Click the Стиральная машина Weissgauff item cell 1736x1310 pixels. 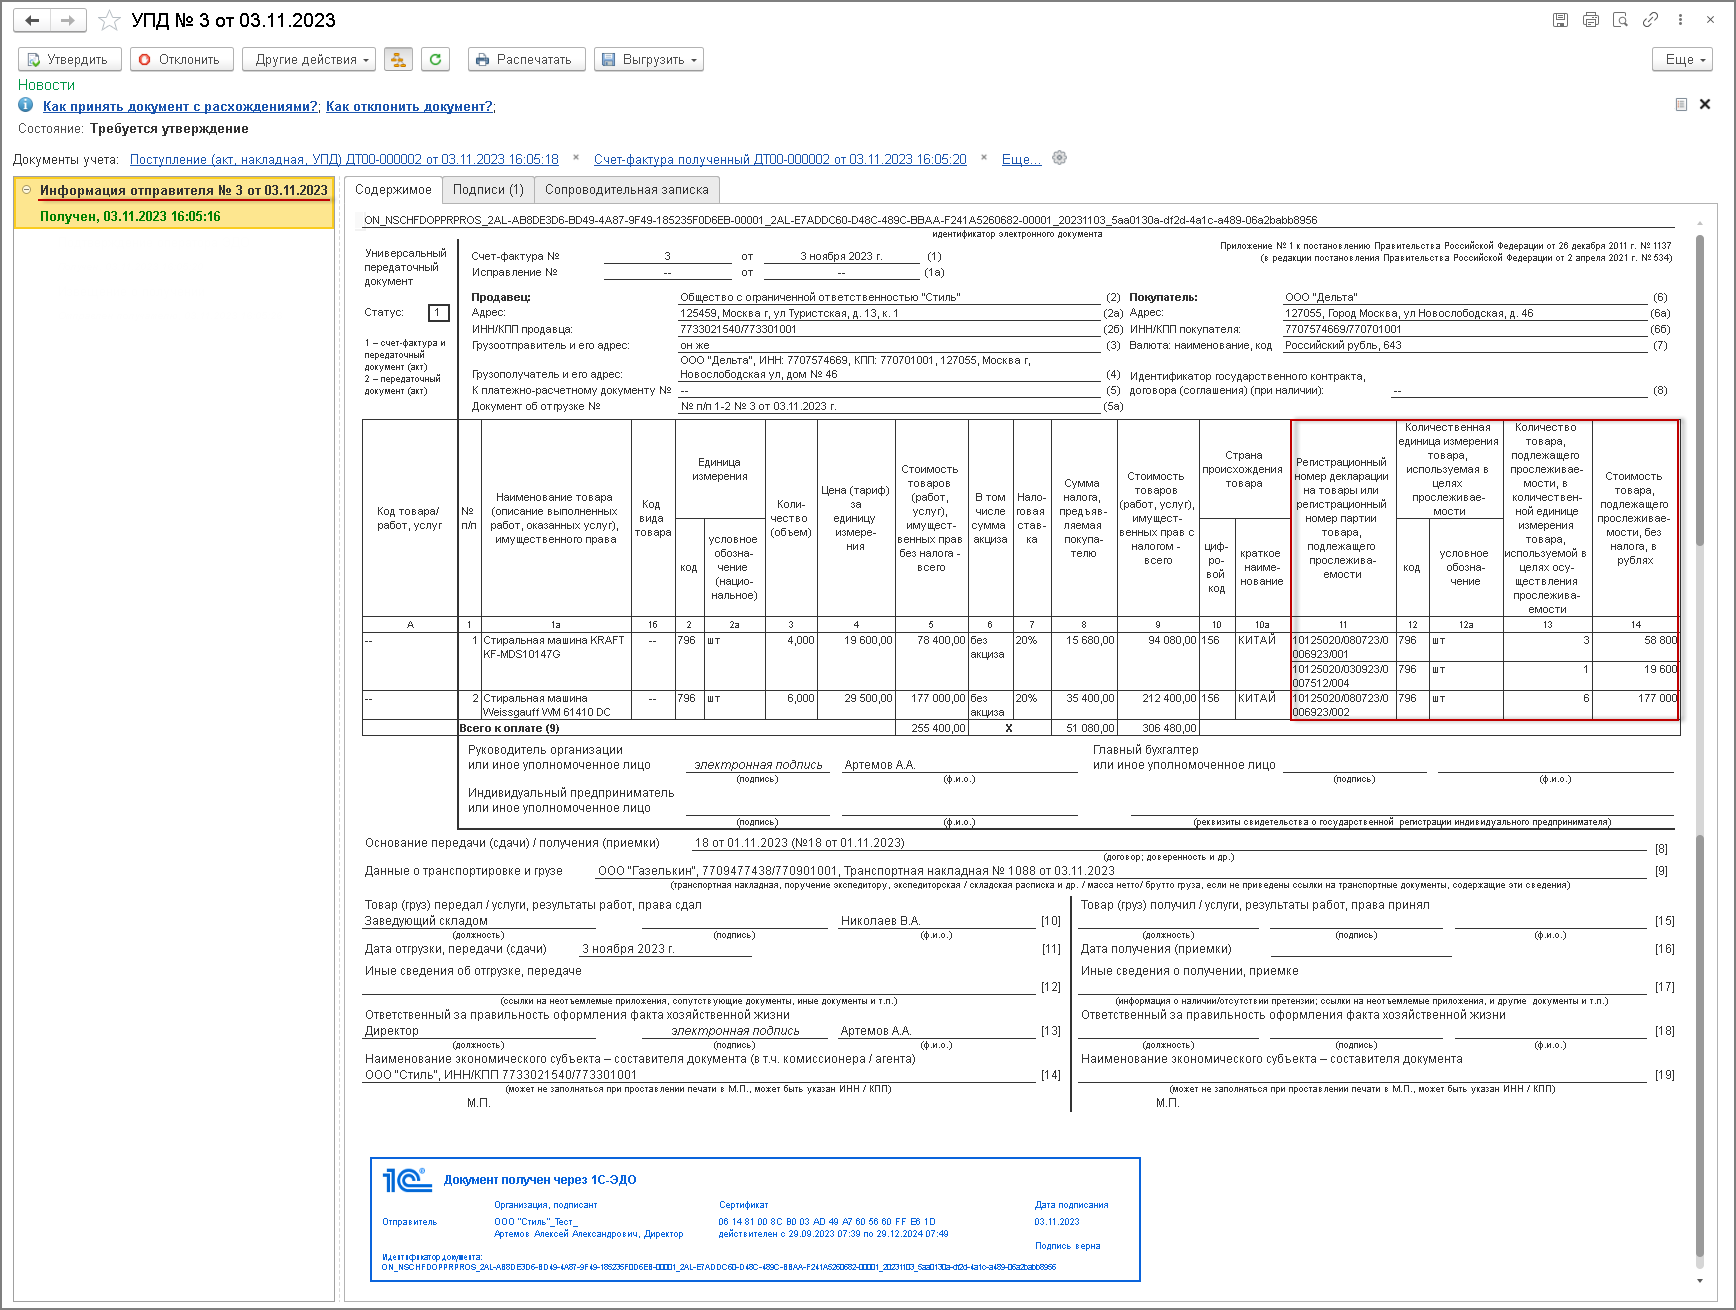tap(556, 705)
